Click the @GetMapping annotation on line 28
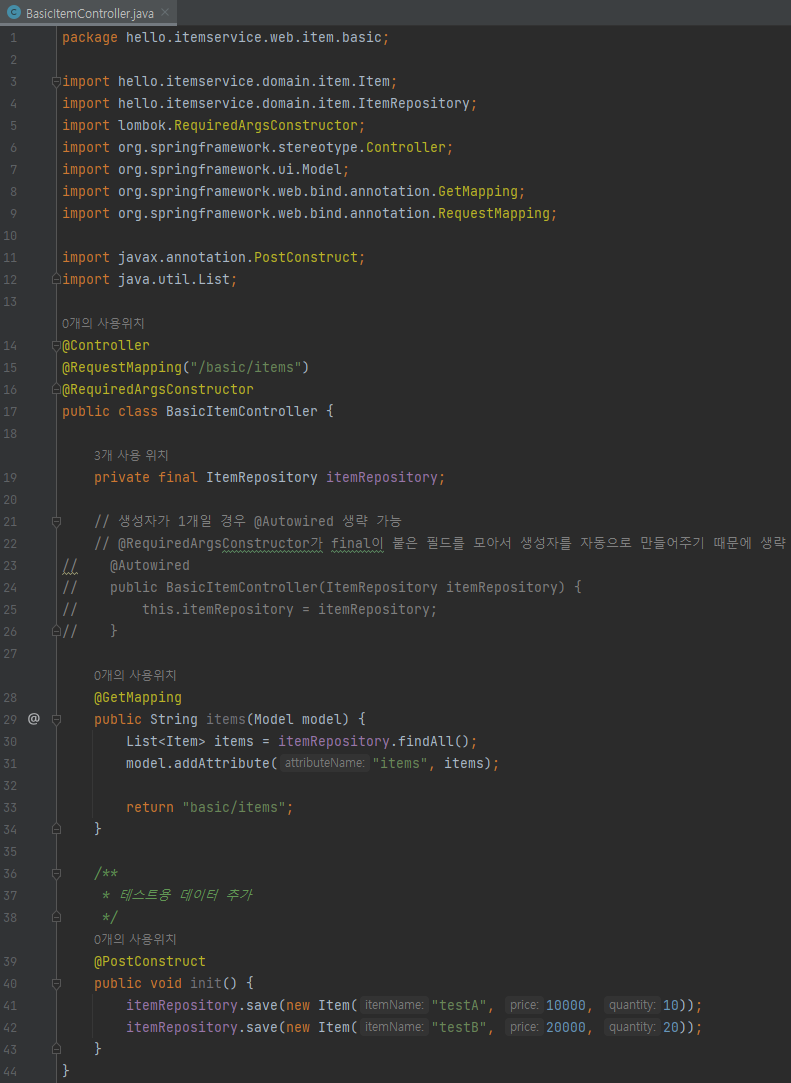Screen dimensions: 791x1083 point(138,698)
